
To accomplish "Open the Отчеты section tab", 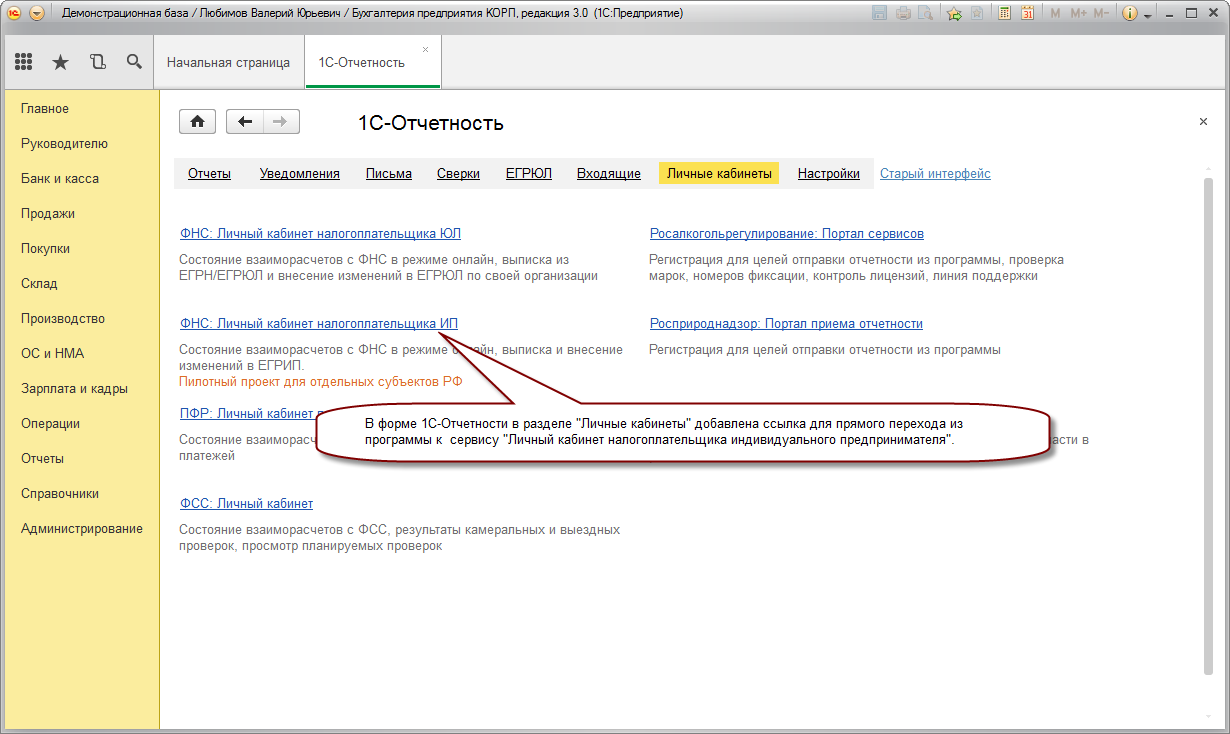I will [209, 173].
